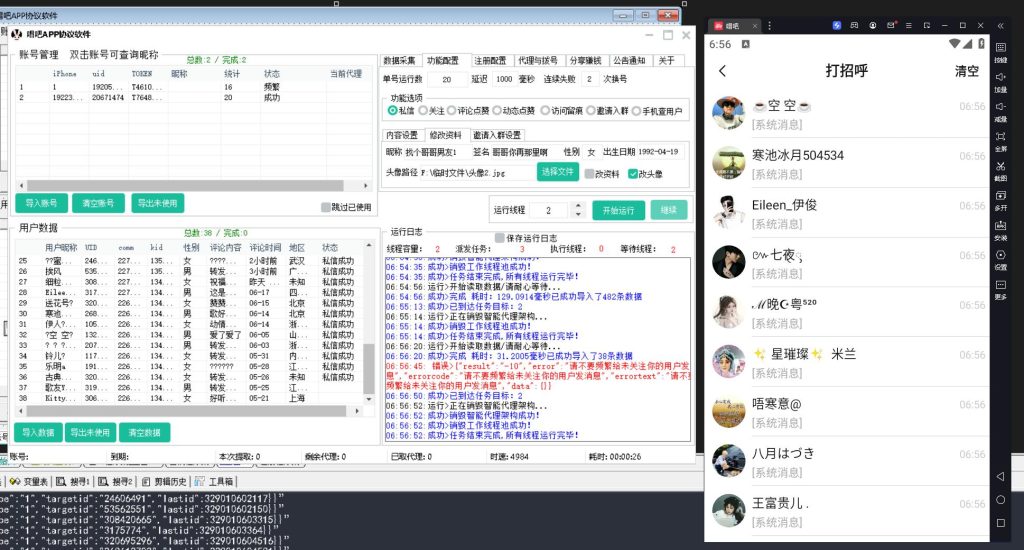Open 变量表 in the bottom toolbar

pos(28,481)
